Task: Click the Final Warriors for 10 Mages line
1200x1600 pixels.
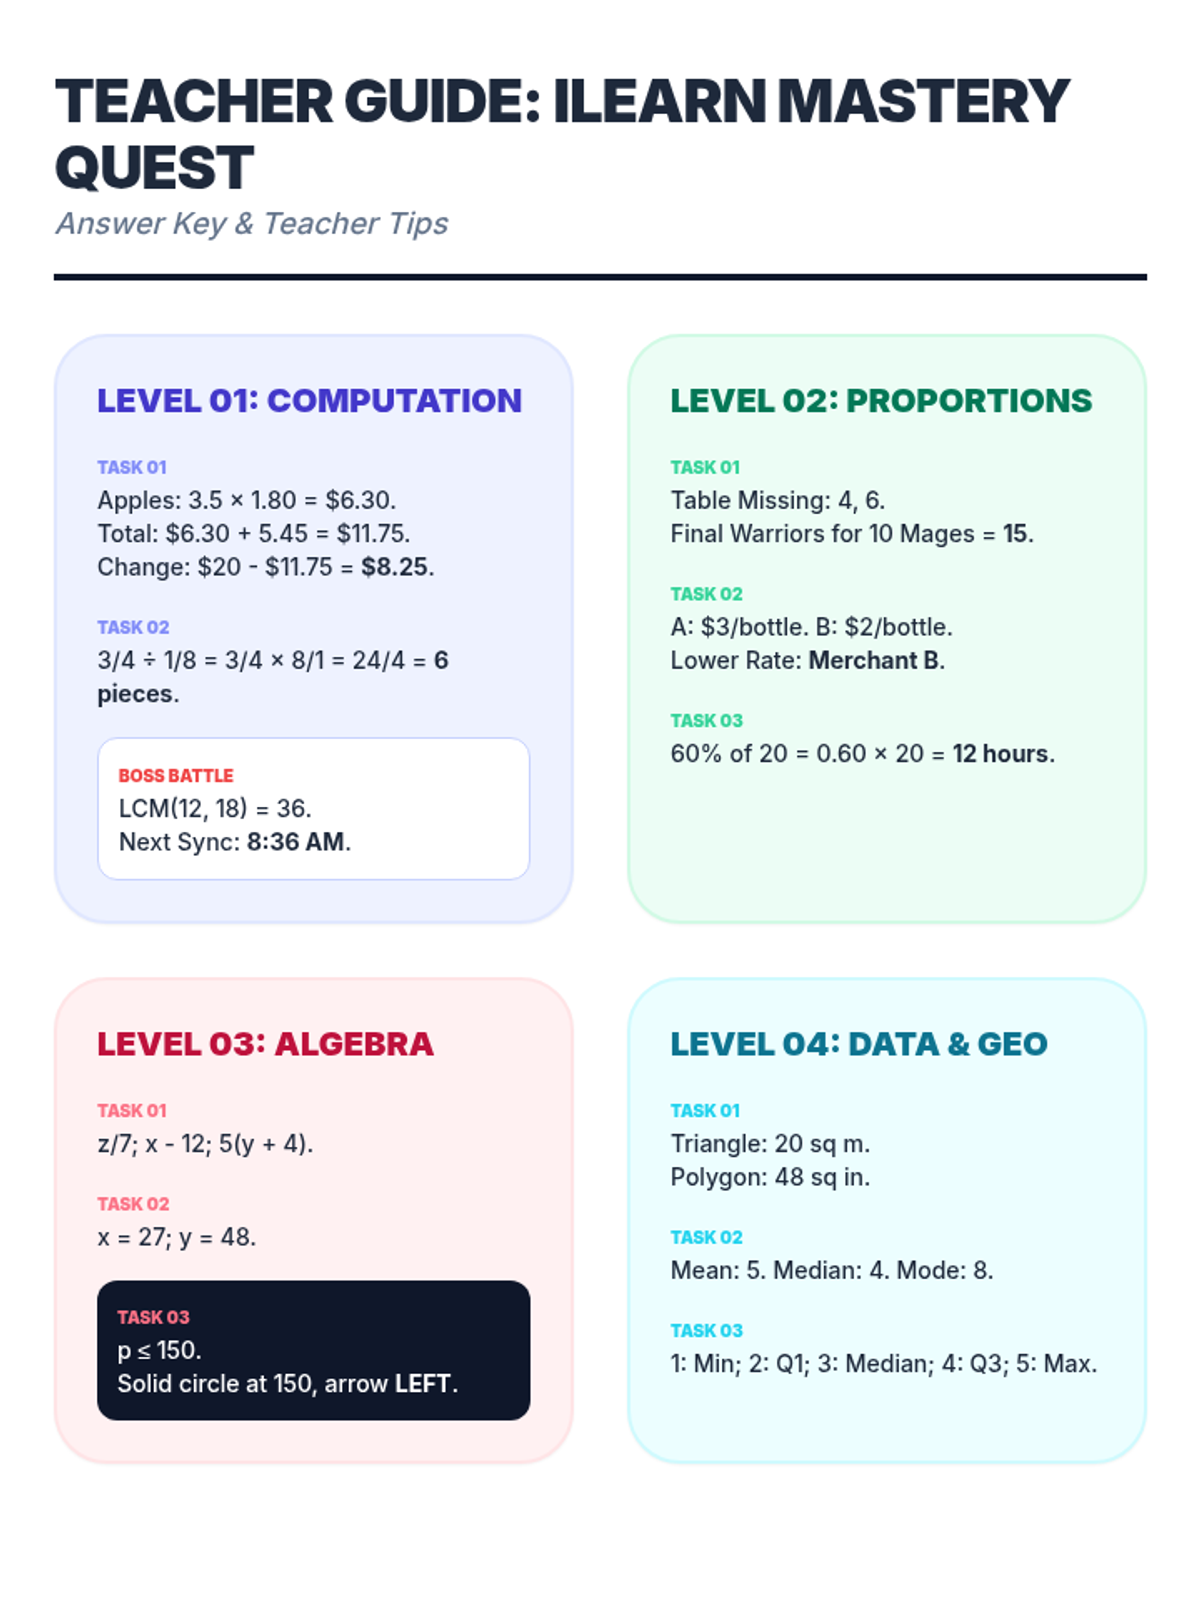Action: tap(852, 534)
